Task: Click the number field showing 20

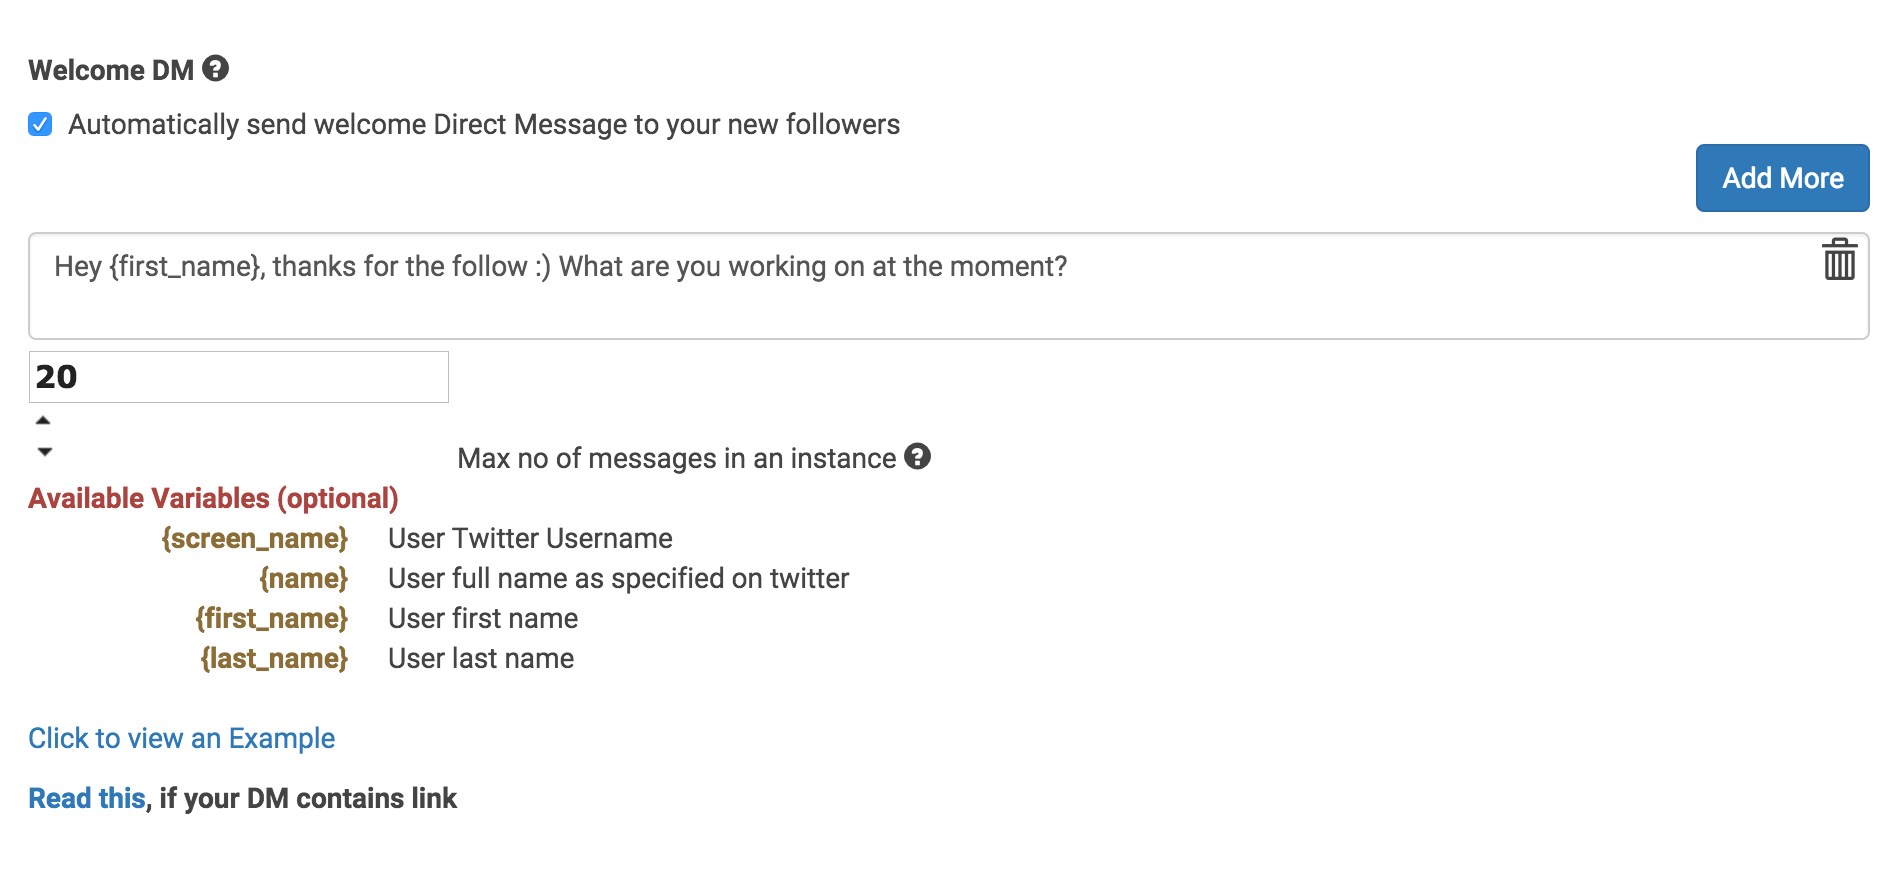Action: (239, 377)
